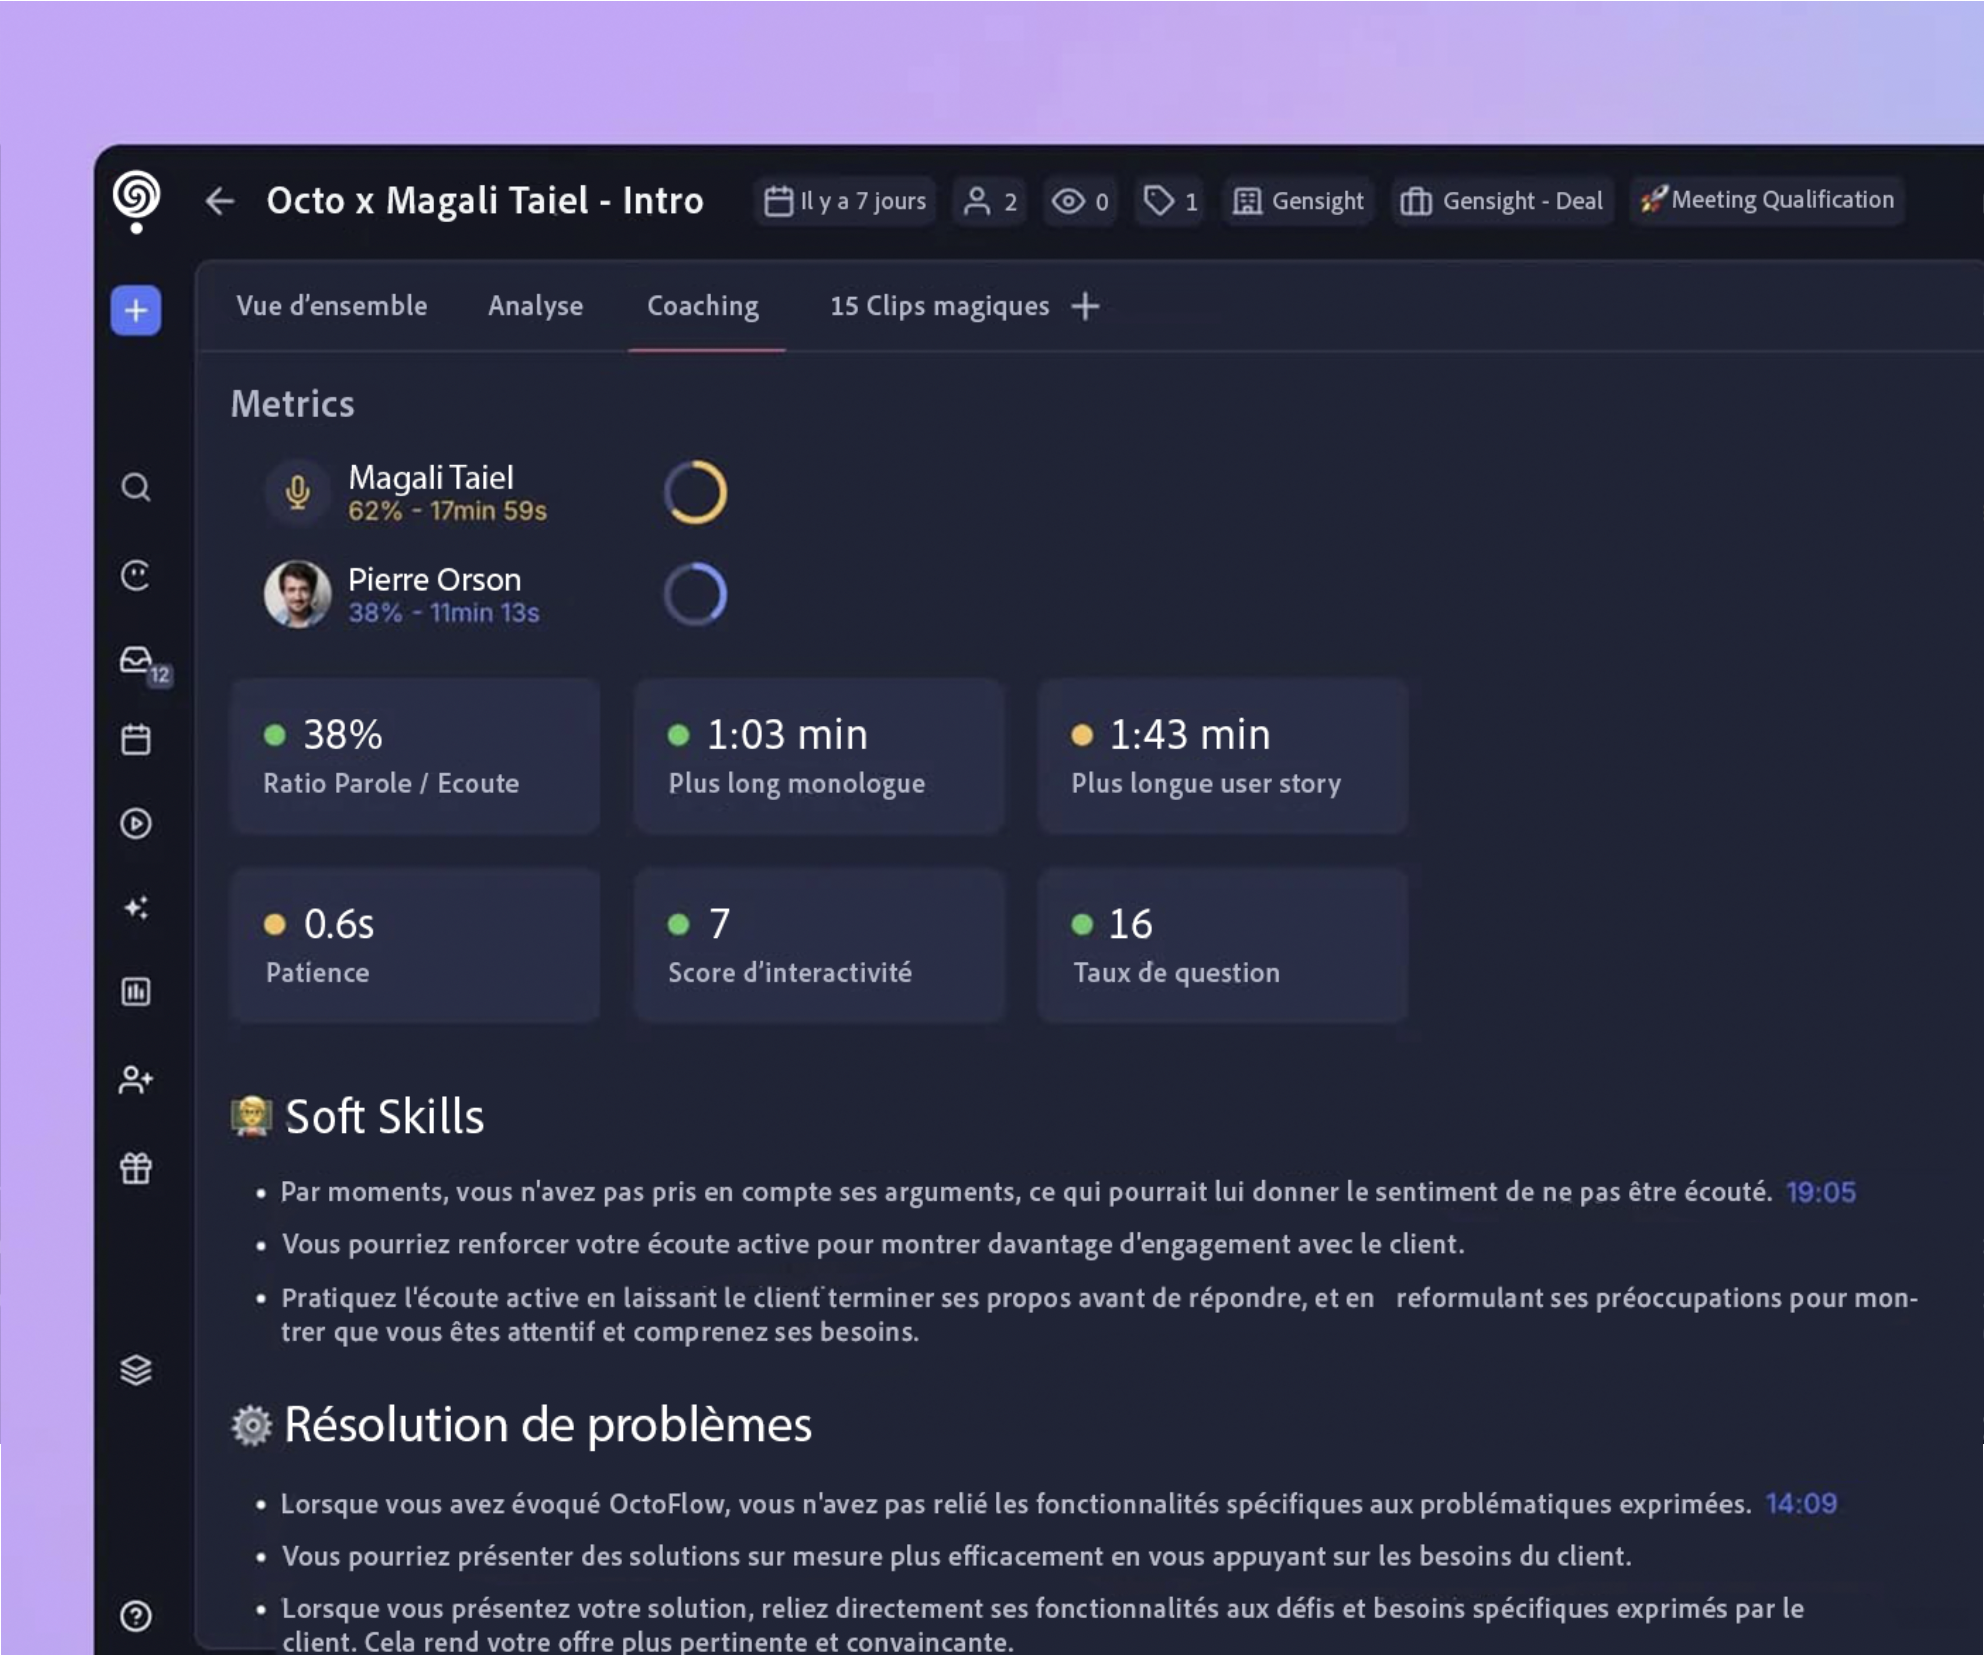Click the add user sidebar icon
This screenshot has width=1984, height=1656.
click(136, 1080)
